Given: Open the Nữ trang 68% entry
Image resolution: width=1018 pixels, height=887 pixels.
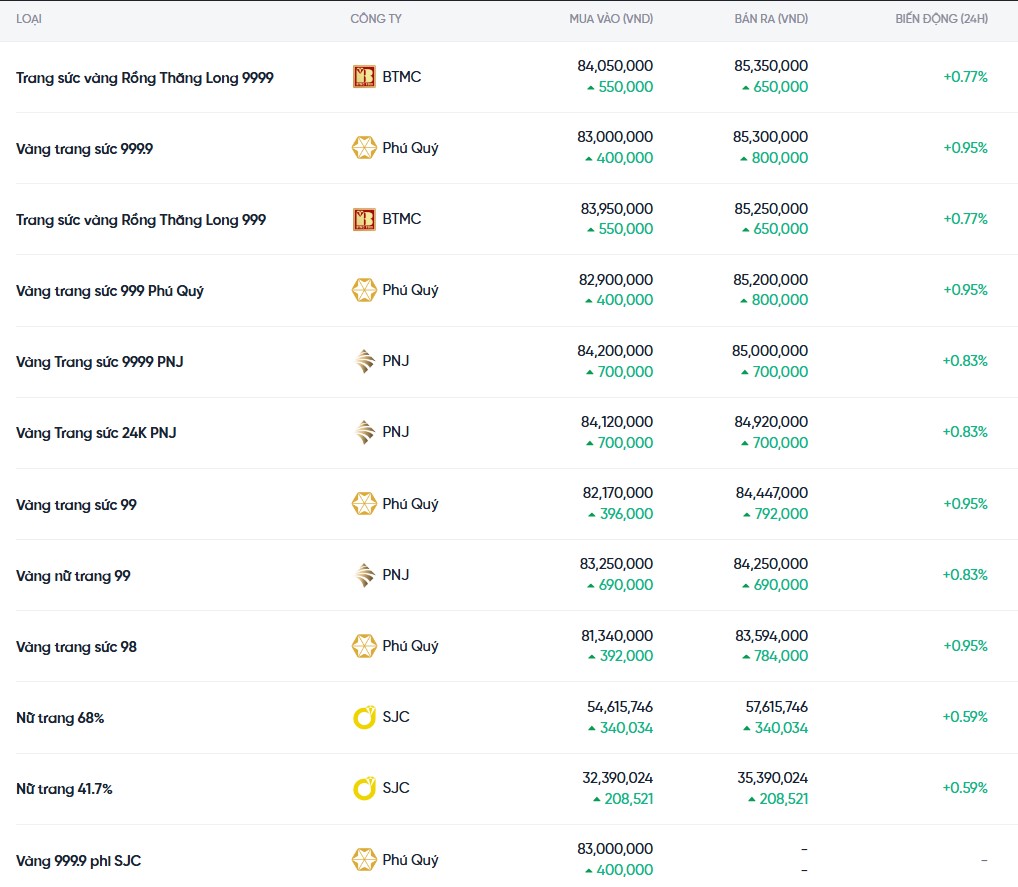Looking at the screenshot, I should (60, 718).
